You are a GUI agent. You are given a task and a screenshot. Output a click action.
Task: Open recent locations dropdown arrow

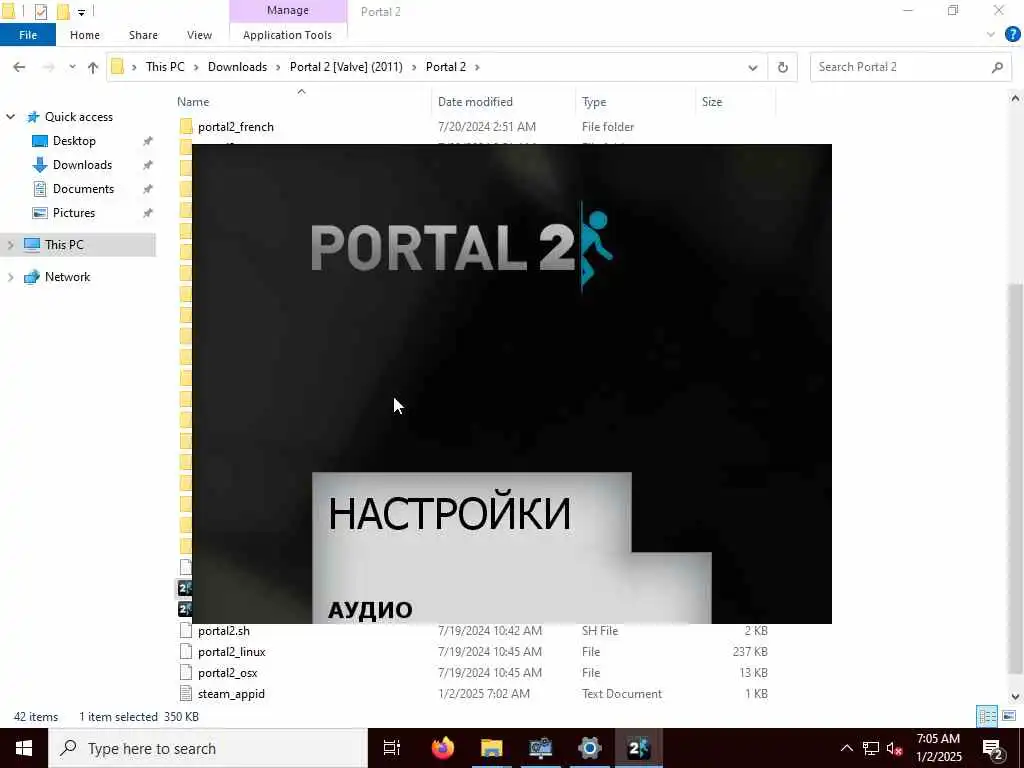pos(72,67)
